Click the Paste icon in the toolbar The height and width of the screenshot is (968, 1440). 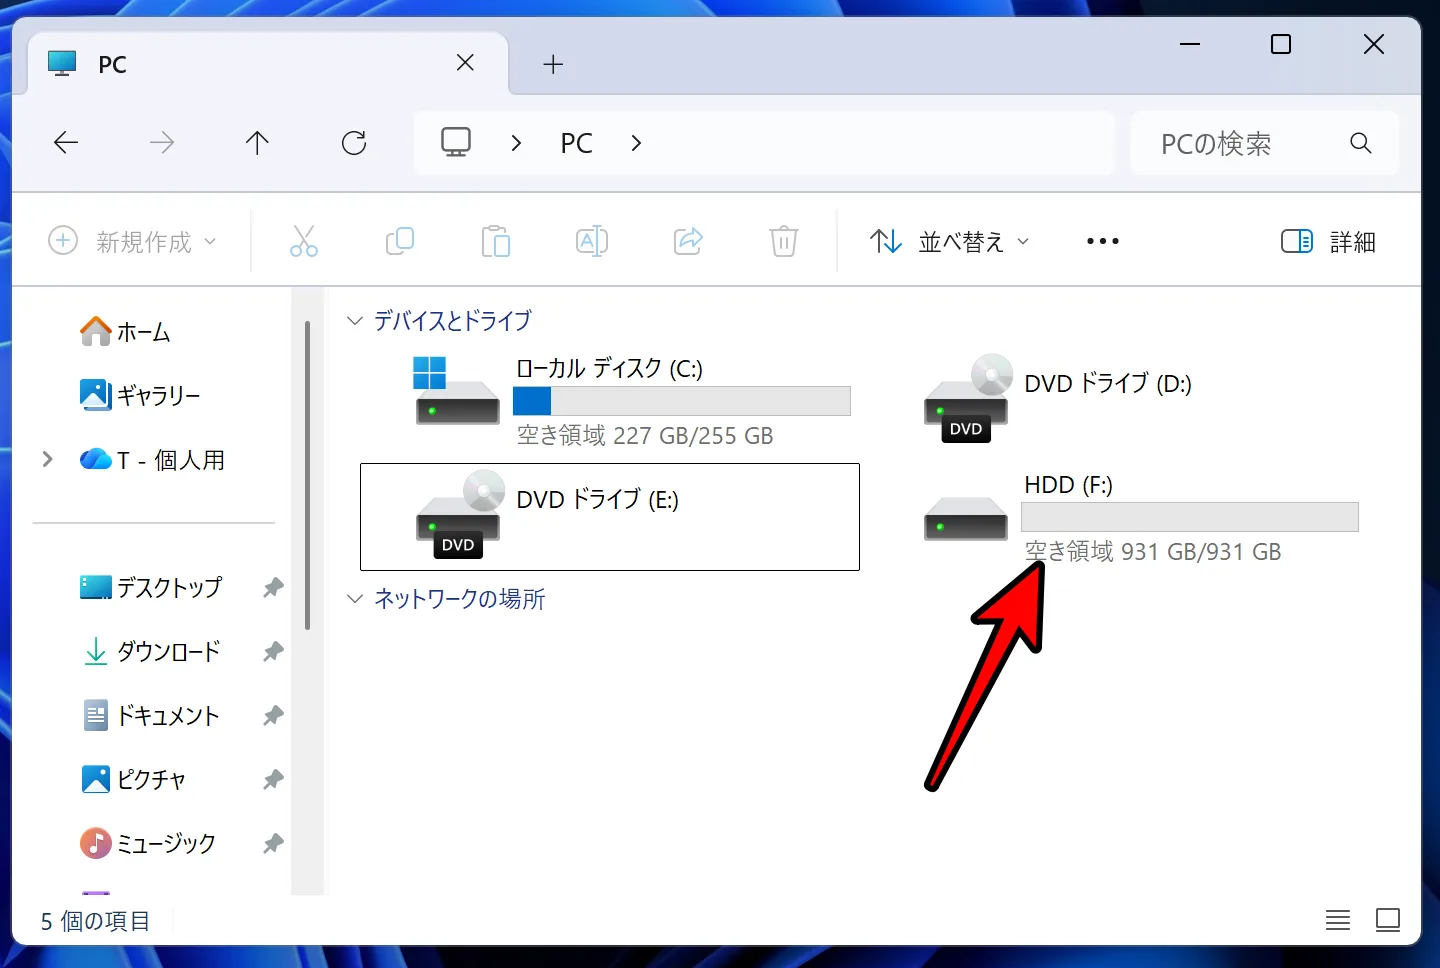(x=495, y=241)
